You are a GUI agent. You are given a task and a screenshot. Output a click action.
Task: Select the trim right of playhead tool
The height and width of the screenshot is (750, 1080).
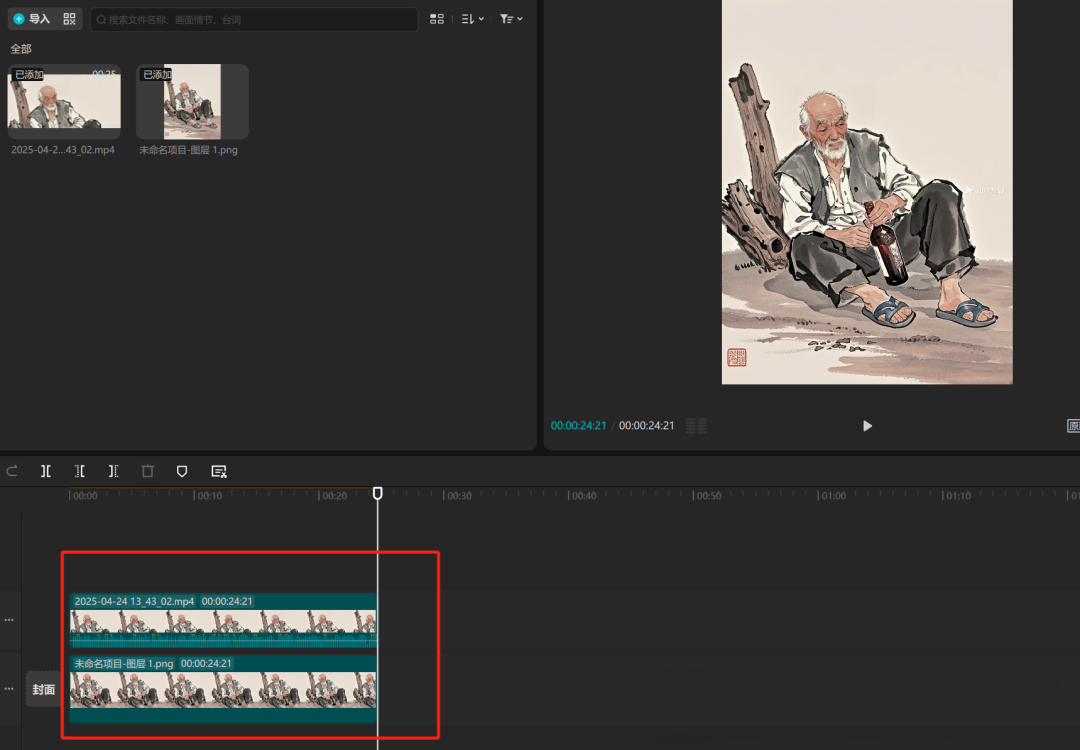click(x=114, y=471)
